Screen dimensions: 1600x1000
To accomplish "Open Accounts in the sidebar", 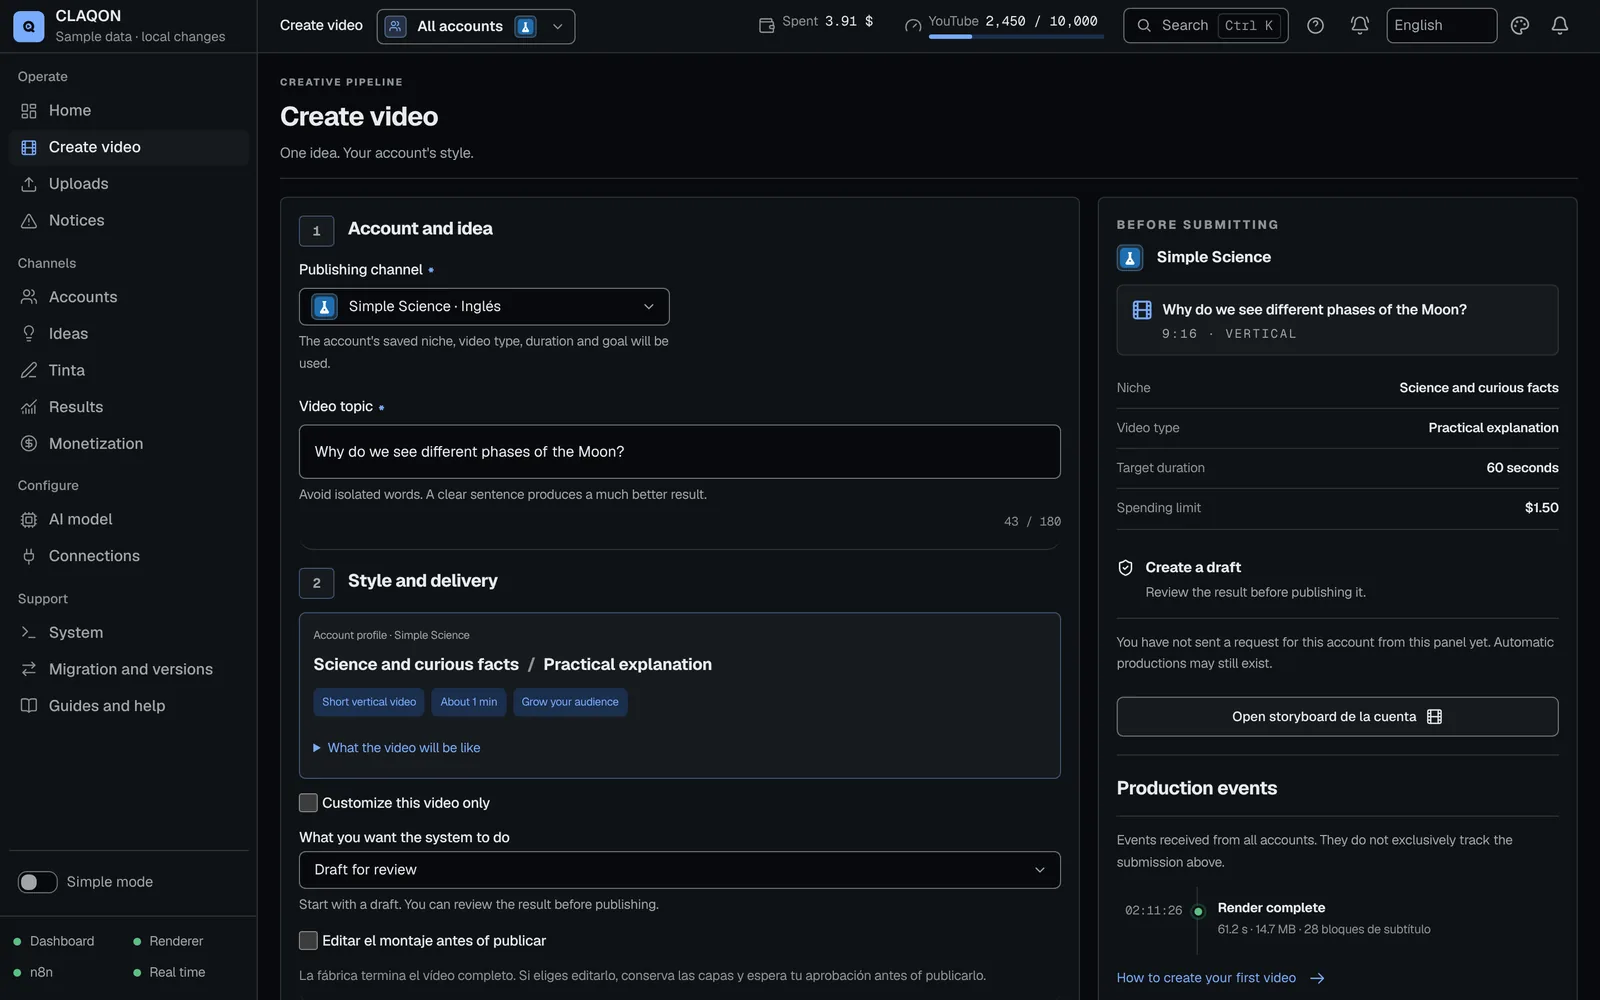I will tap(129, 297).
